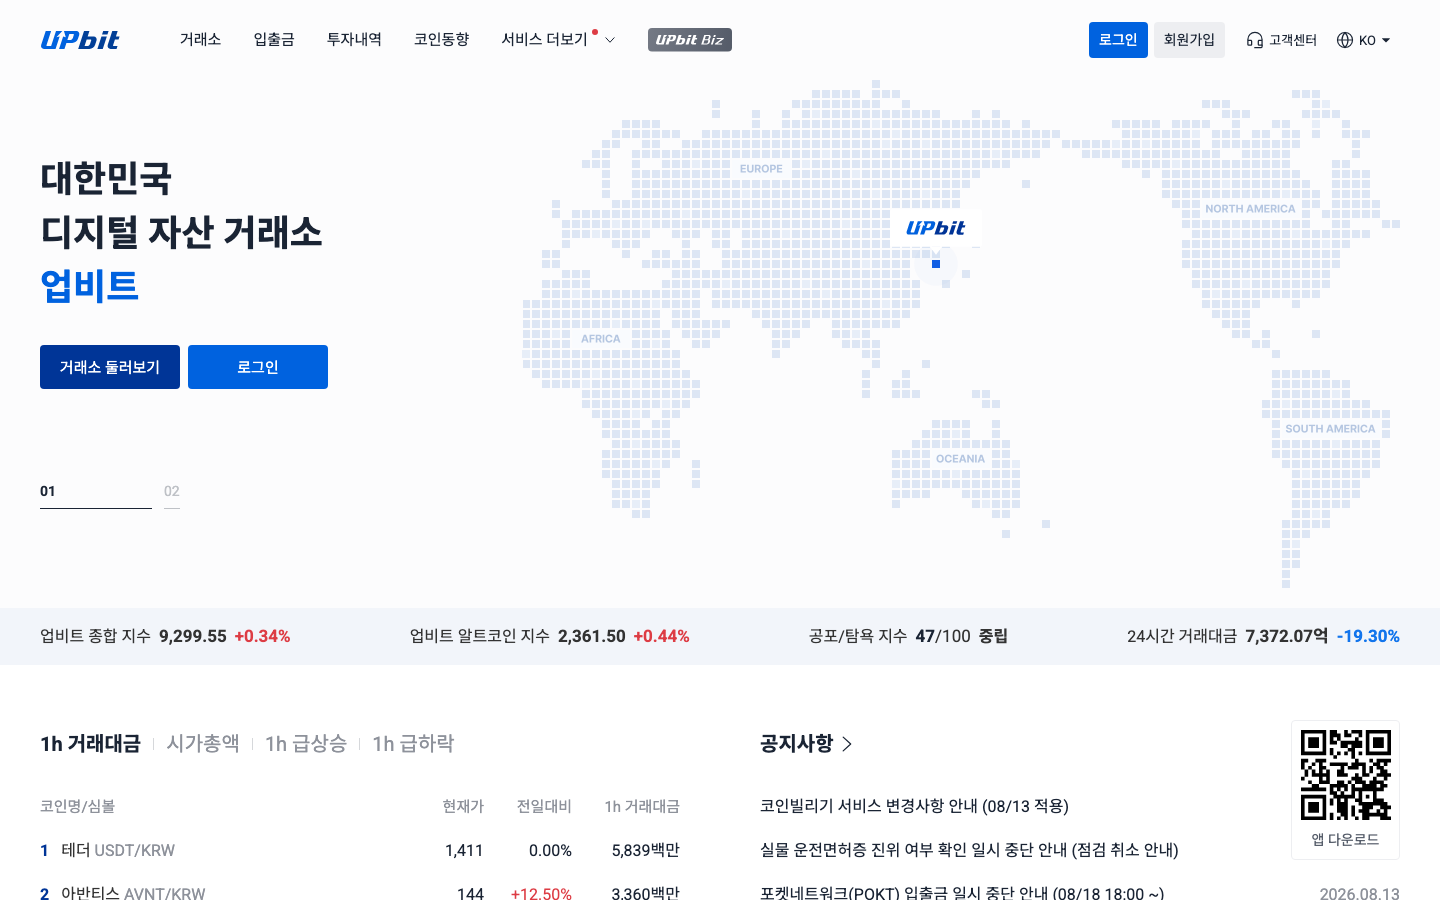Click the 아반티스 AVNT/KRW row

coord(360,887)
